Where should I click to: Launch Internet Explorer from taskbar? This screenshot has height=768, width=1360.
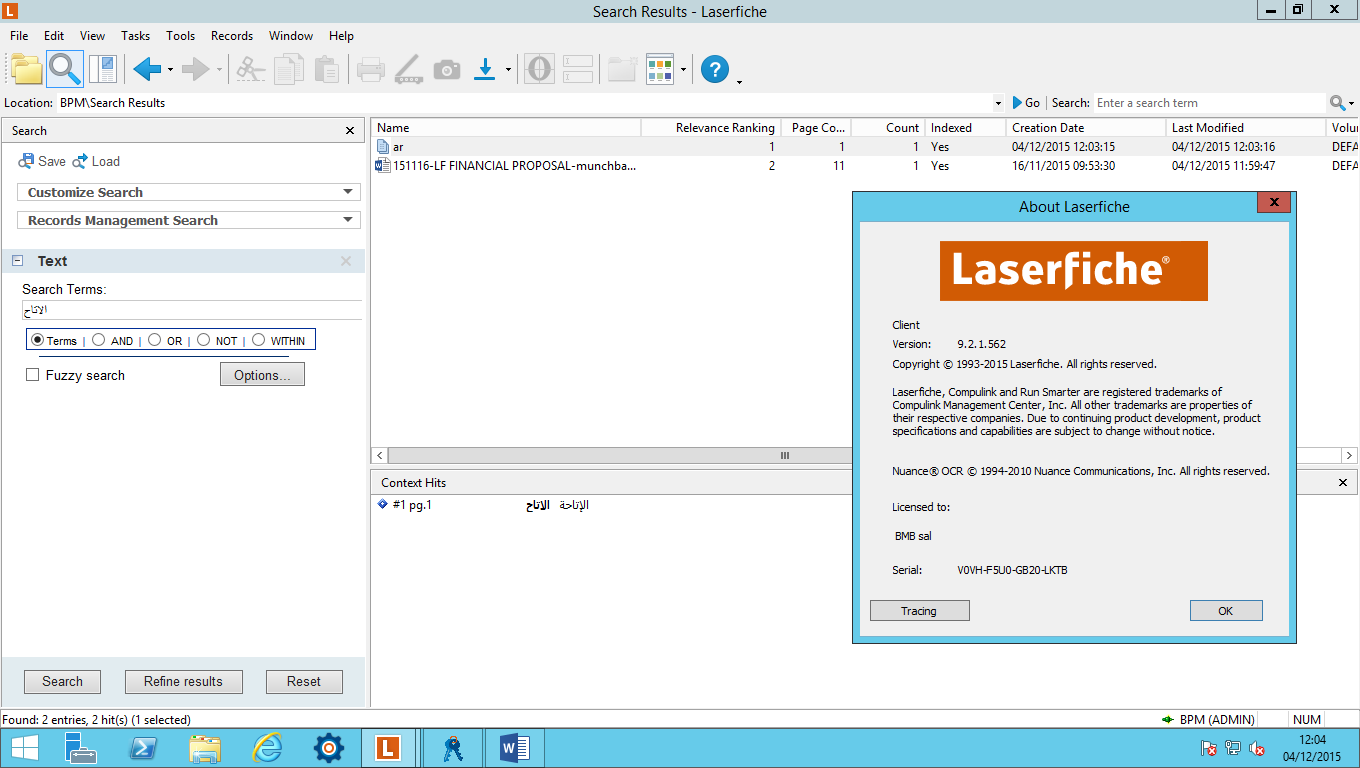click(267, 747)
